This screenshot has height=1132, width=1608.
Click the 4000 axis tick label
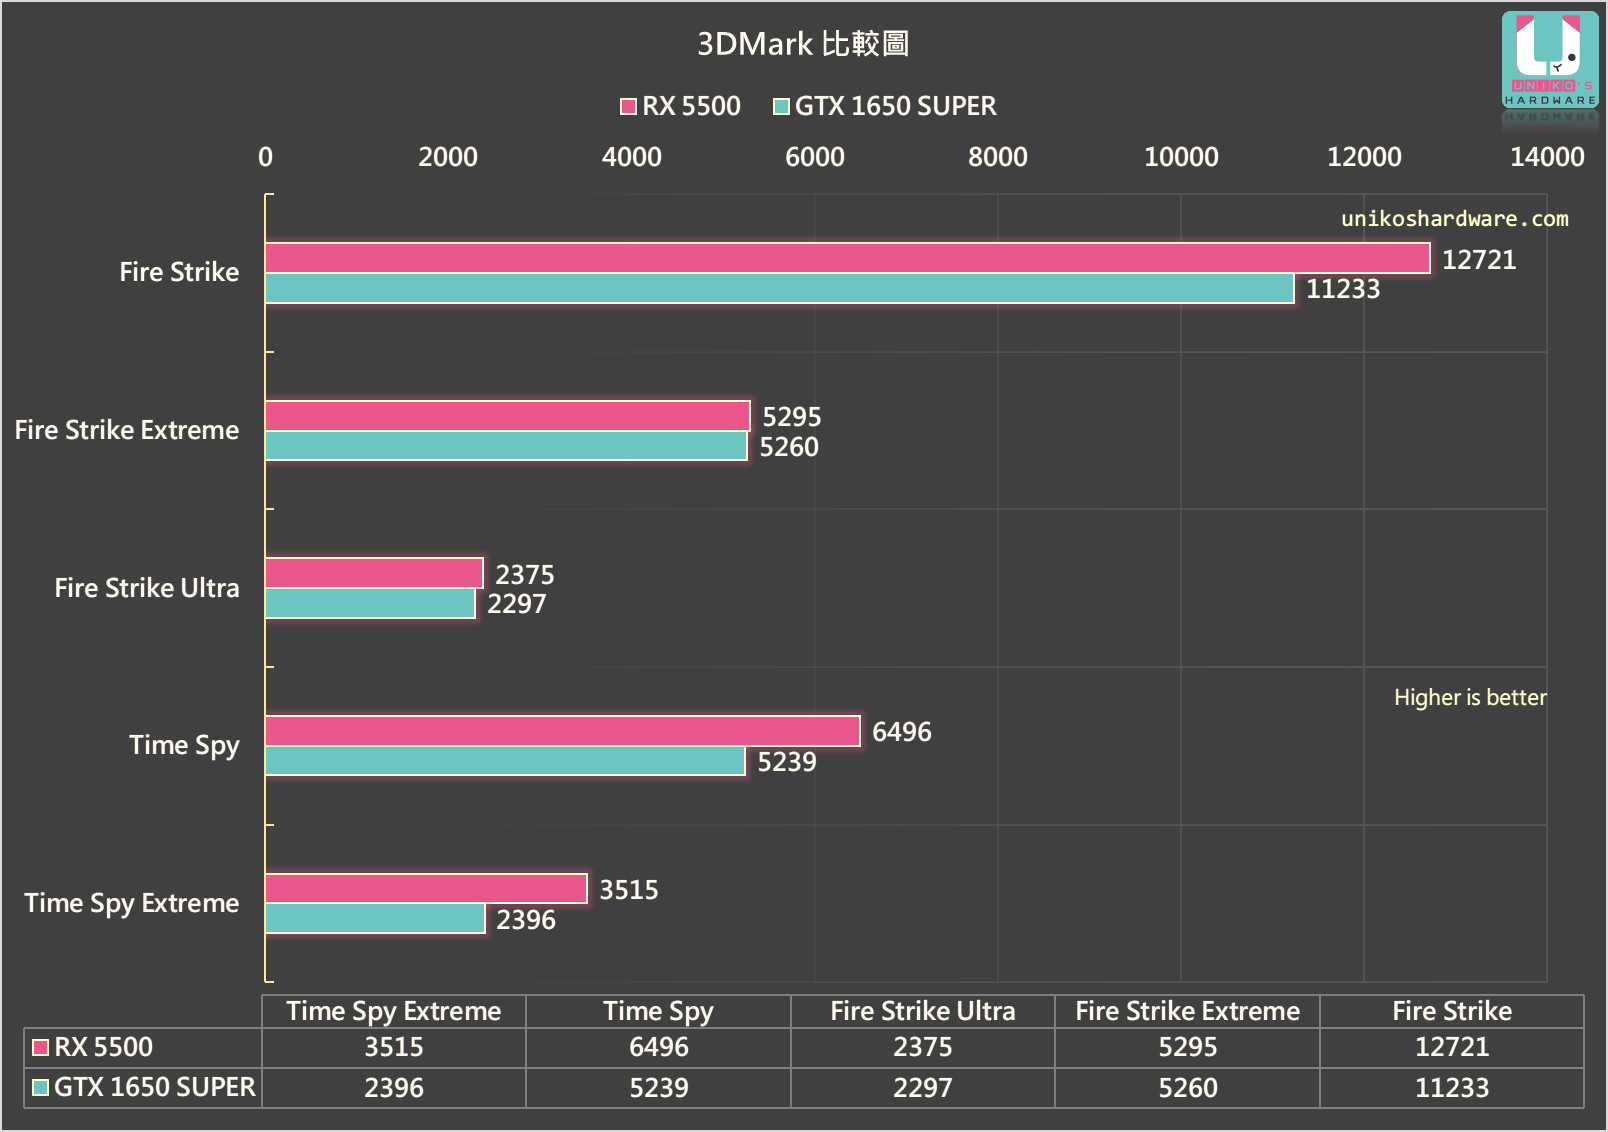tap(632, 157)
